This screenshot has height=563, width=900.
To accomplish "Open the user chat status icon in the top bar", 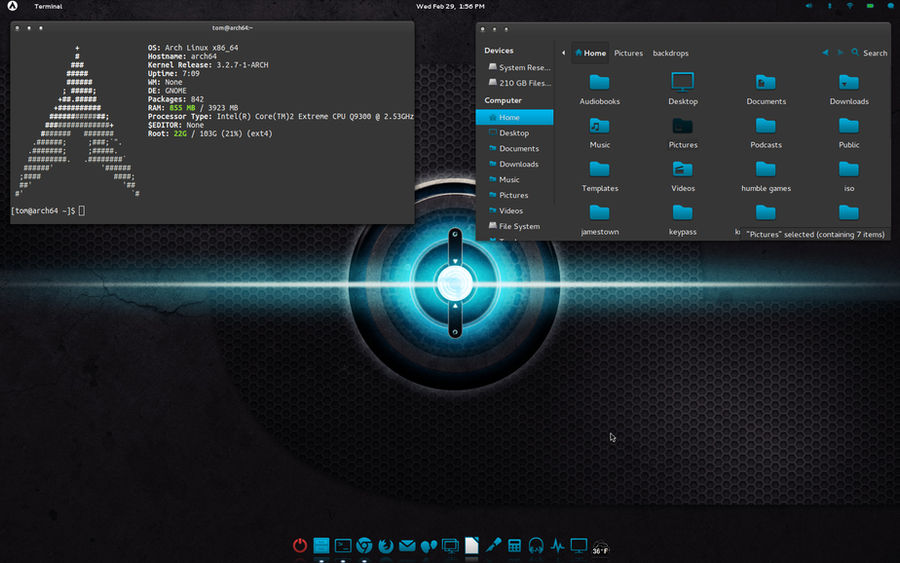I will pyautogui.click(x=891, y=6).
